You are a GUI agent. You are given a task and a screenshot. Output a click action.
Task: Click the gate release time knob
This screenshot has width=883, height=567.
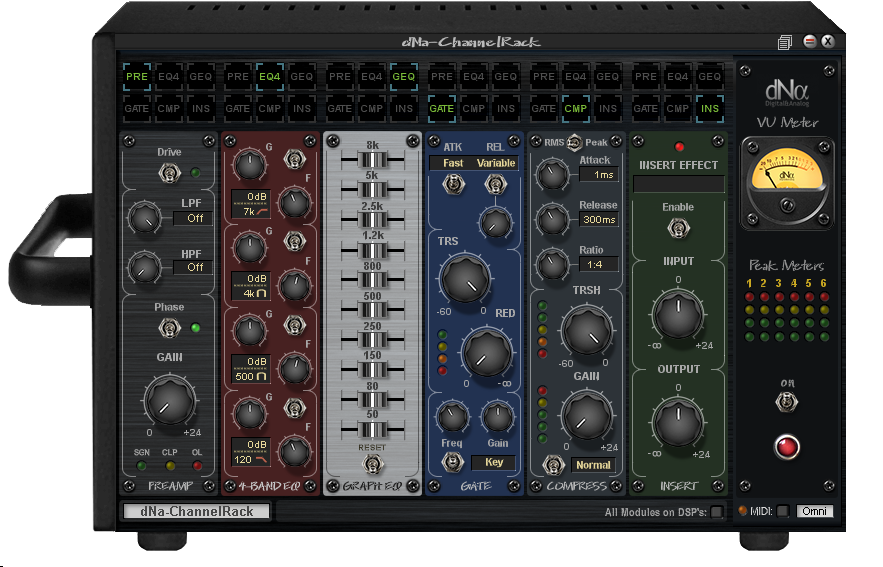[x=495, y=223]
